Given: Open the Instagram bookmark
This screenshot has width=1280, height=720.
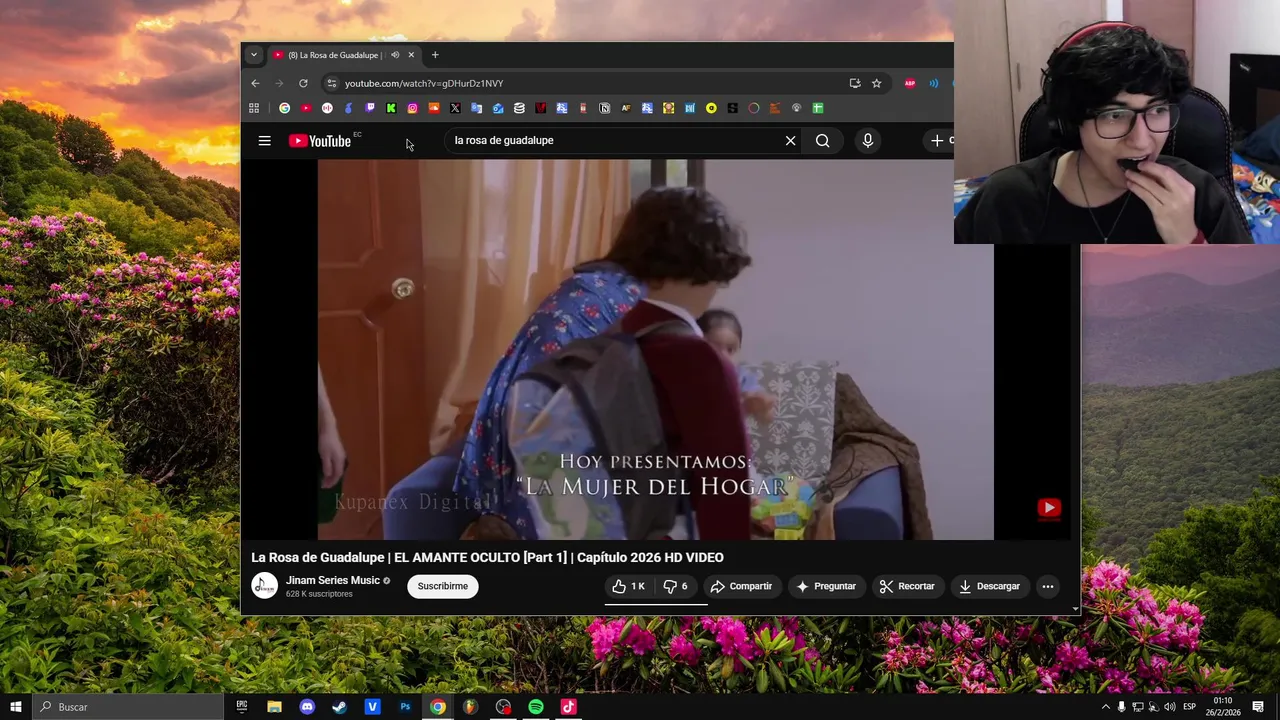Looking at the screenshot, I should [412, 108].
